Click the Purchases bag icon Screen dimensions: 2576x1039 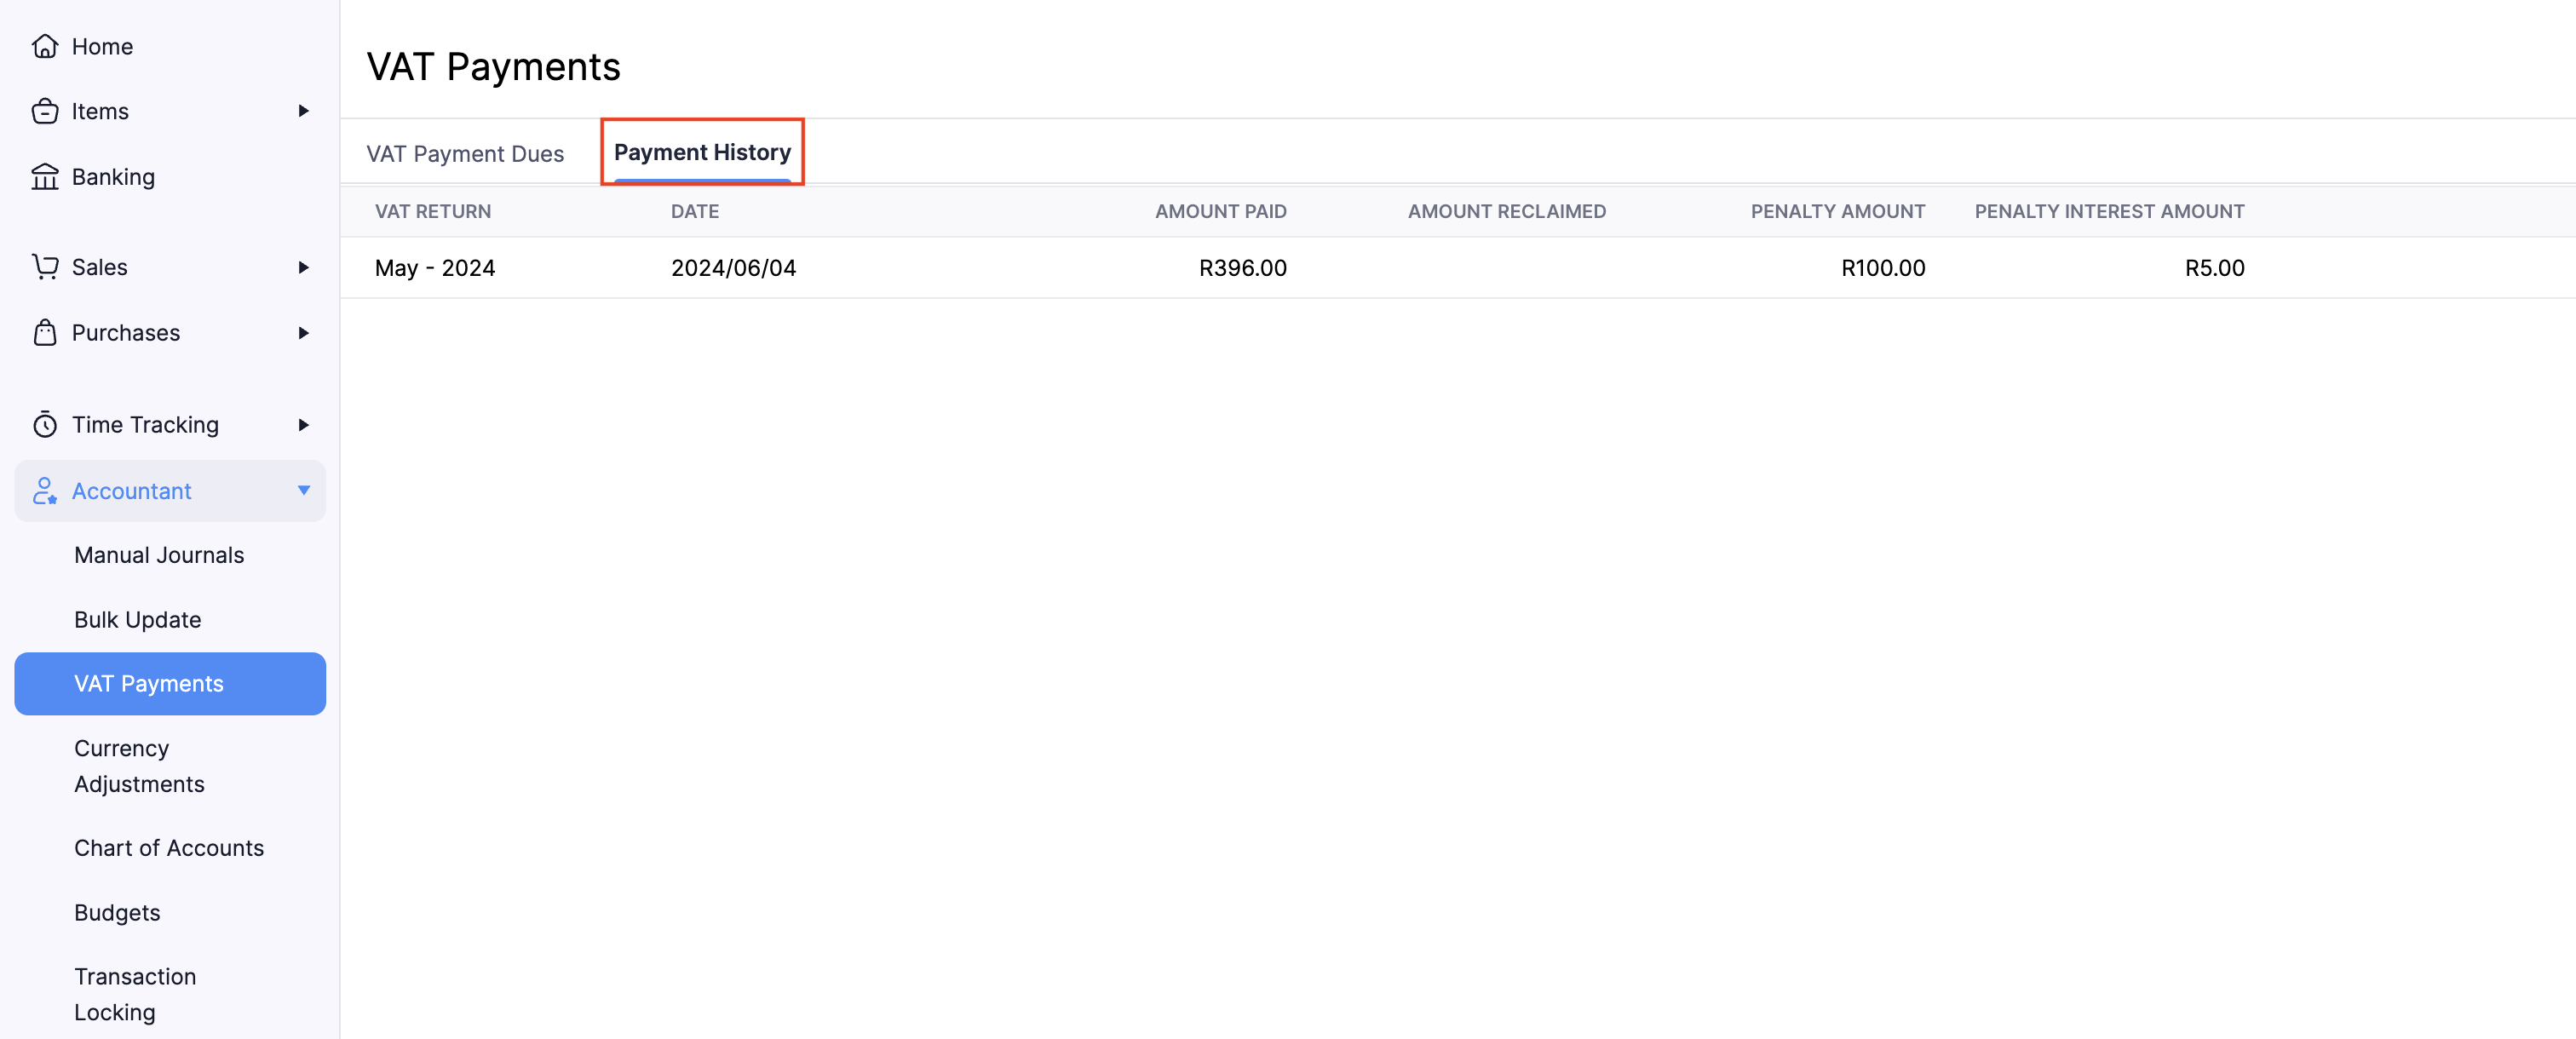45,333
